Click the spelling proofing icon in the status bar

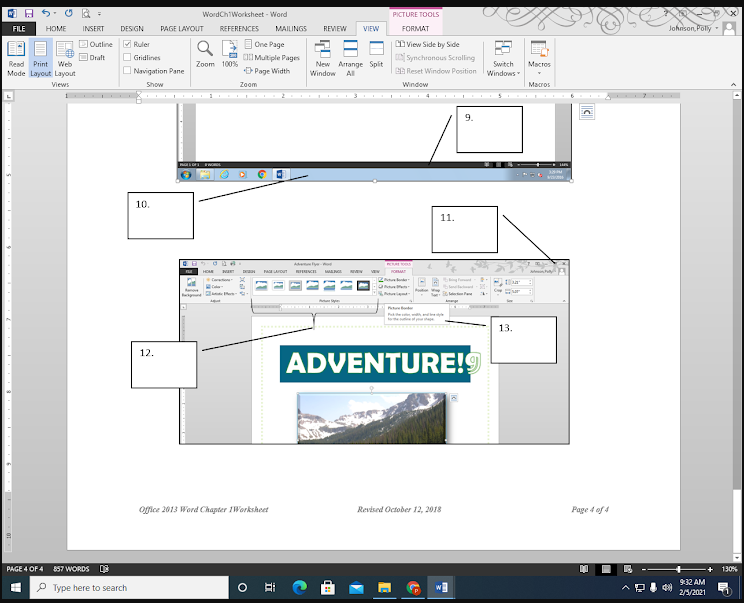click(x=104, y=568)
